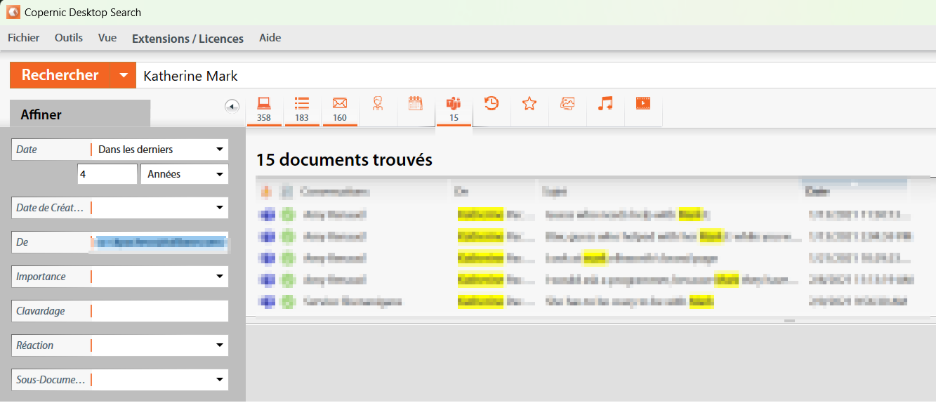Filter to videos with the film icon
Viewport: 936px width, 402px height.
643,103
